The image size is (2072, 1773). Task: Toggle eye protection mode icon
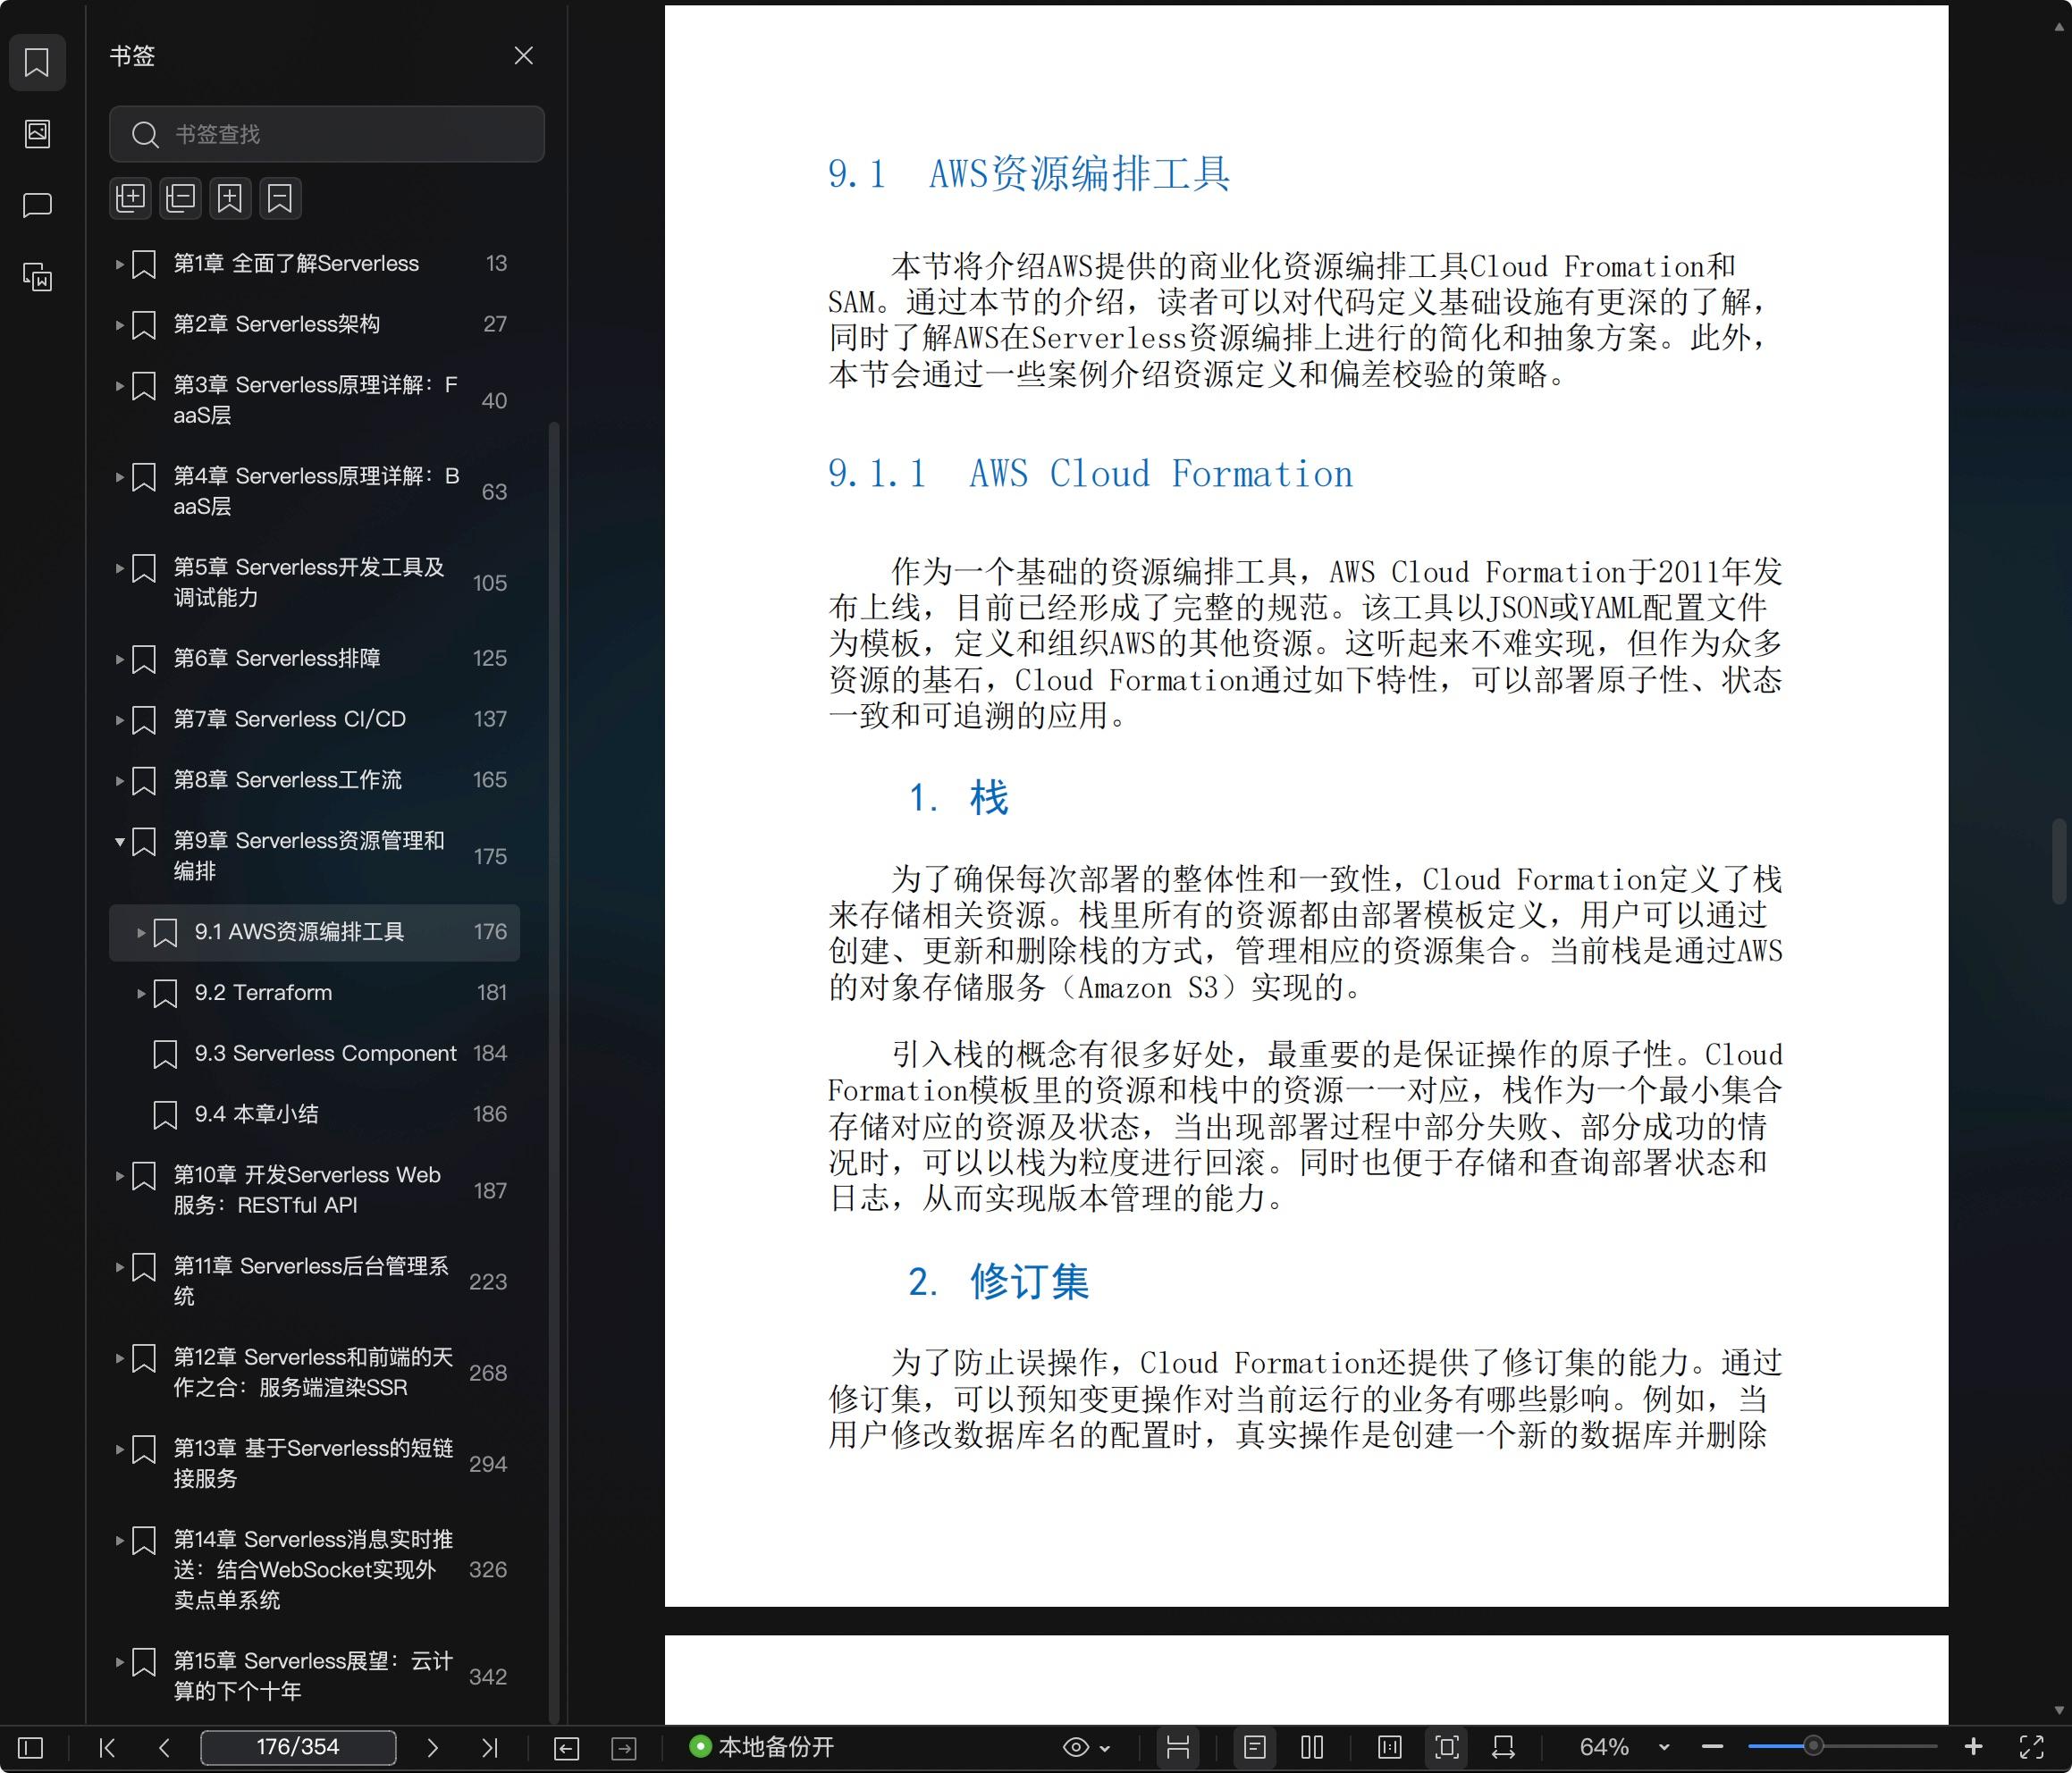[x=1075, y=1747]
